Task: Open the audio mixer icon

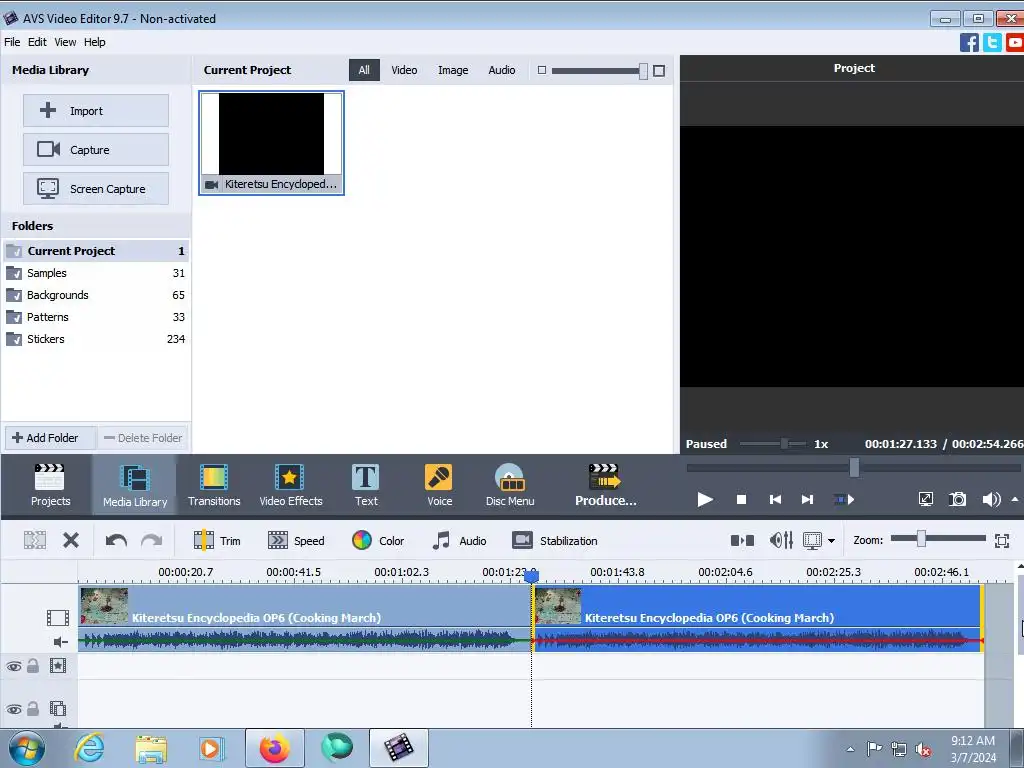Action: pyautogui.click(x=781, y=540)
